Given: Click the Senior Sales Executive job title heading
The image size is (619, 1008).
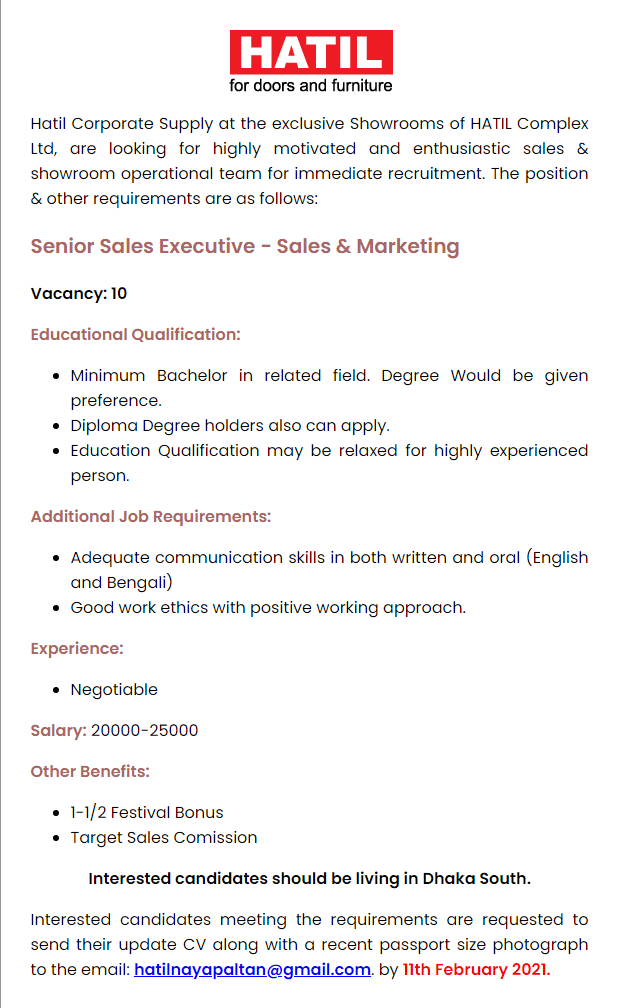Looking at the screenshot, I should 245,246.
